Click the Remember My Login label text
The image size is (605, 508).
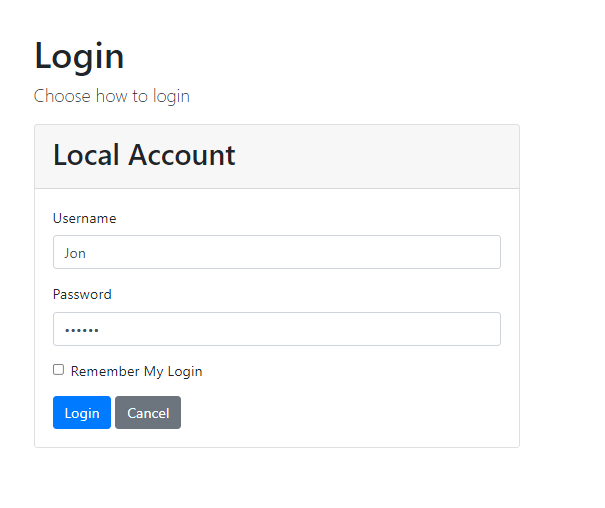coord(136,371)
